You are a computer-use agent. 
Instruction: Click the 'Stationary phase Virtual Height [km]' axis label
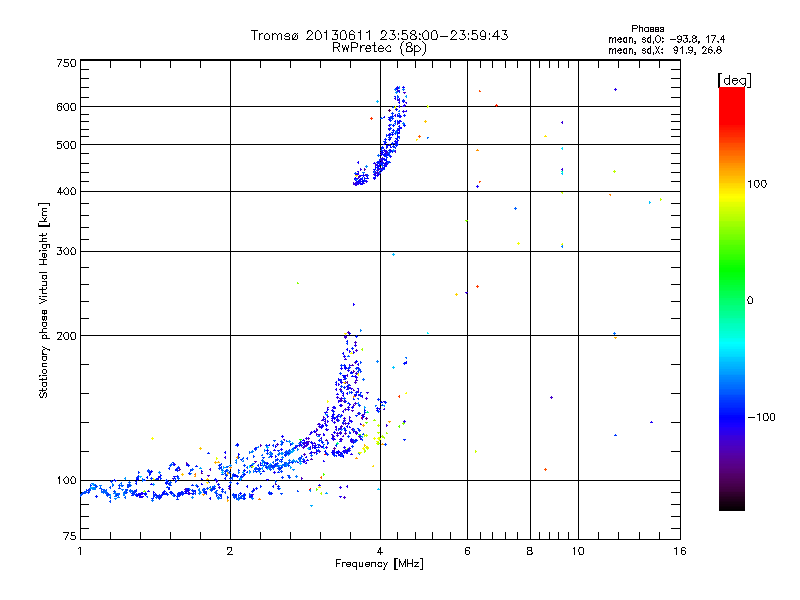click(x=43, y=300)
